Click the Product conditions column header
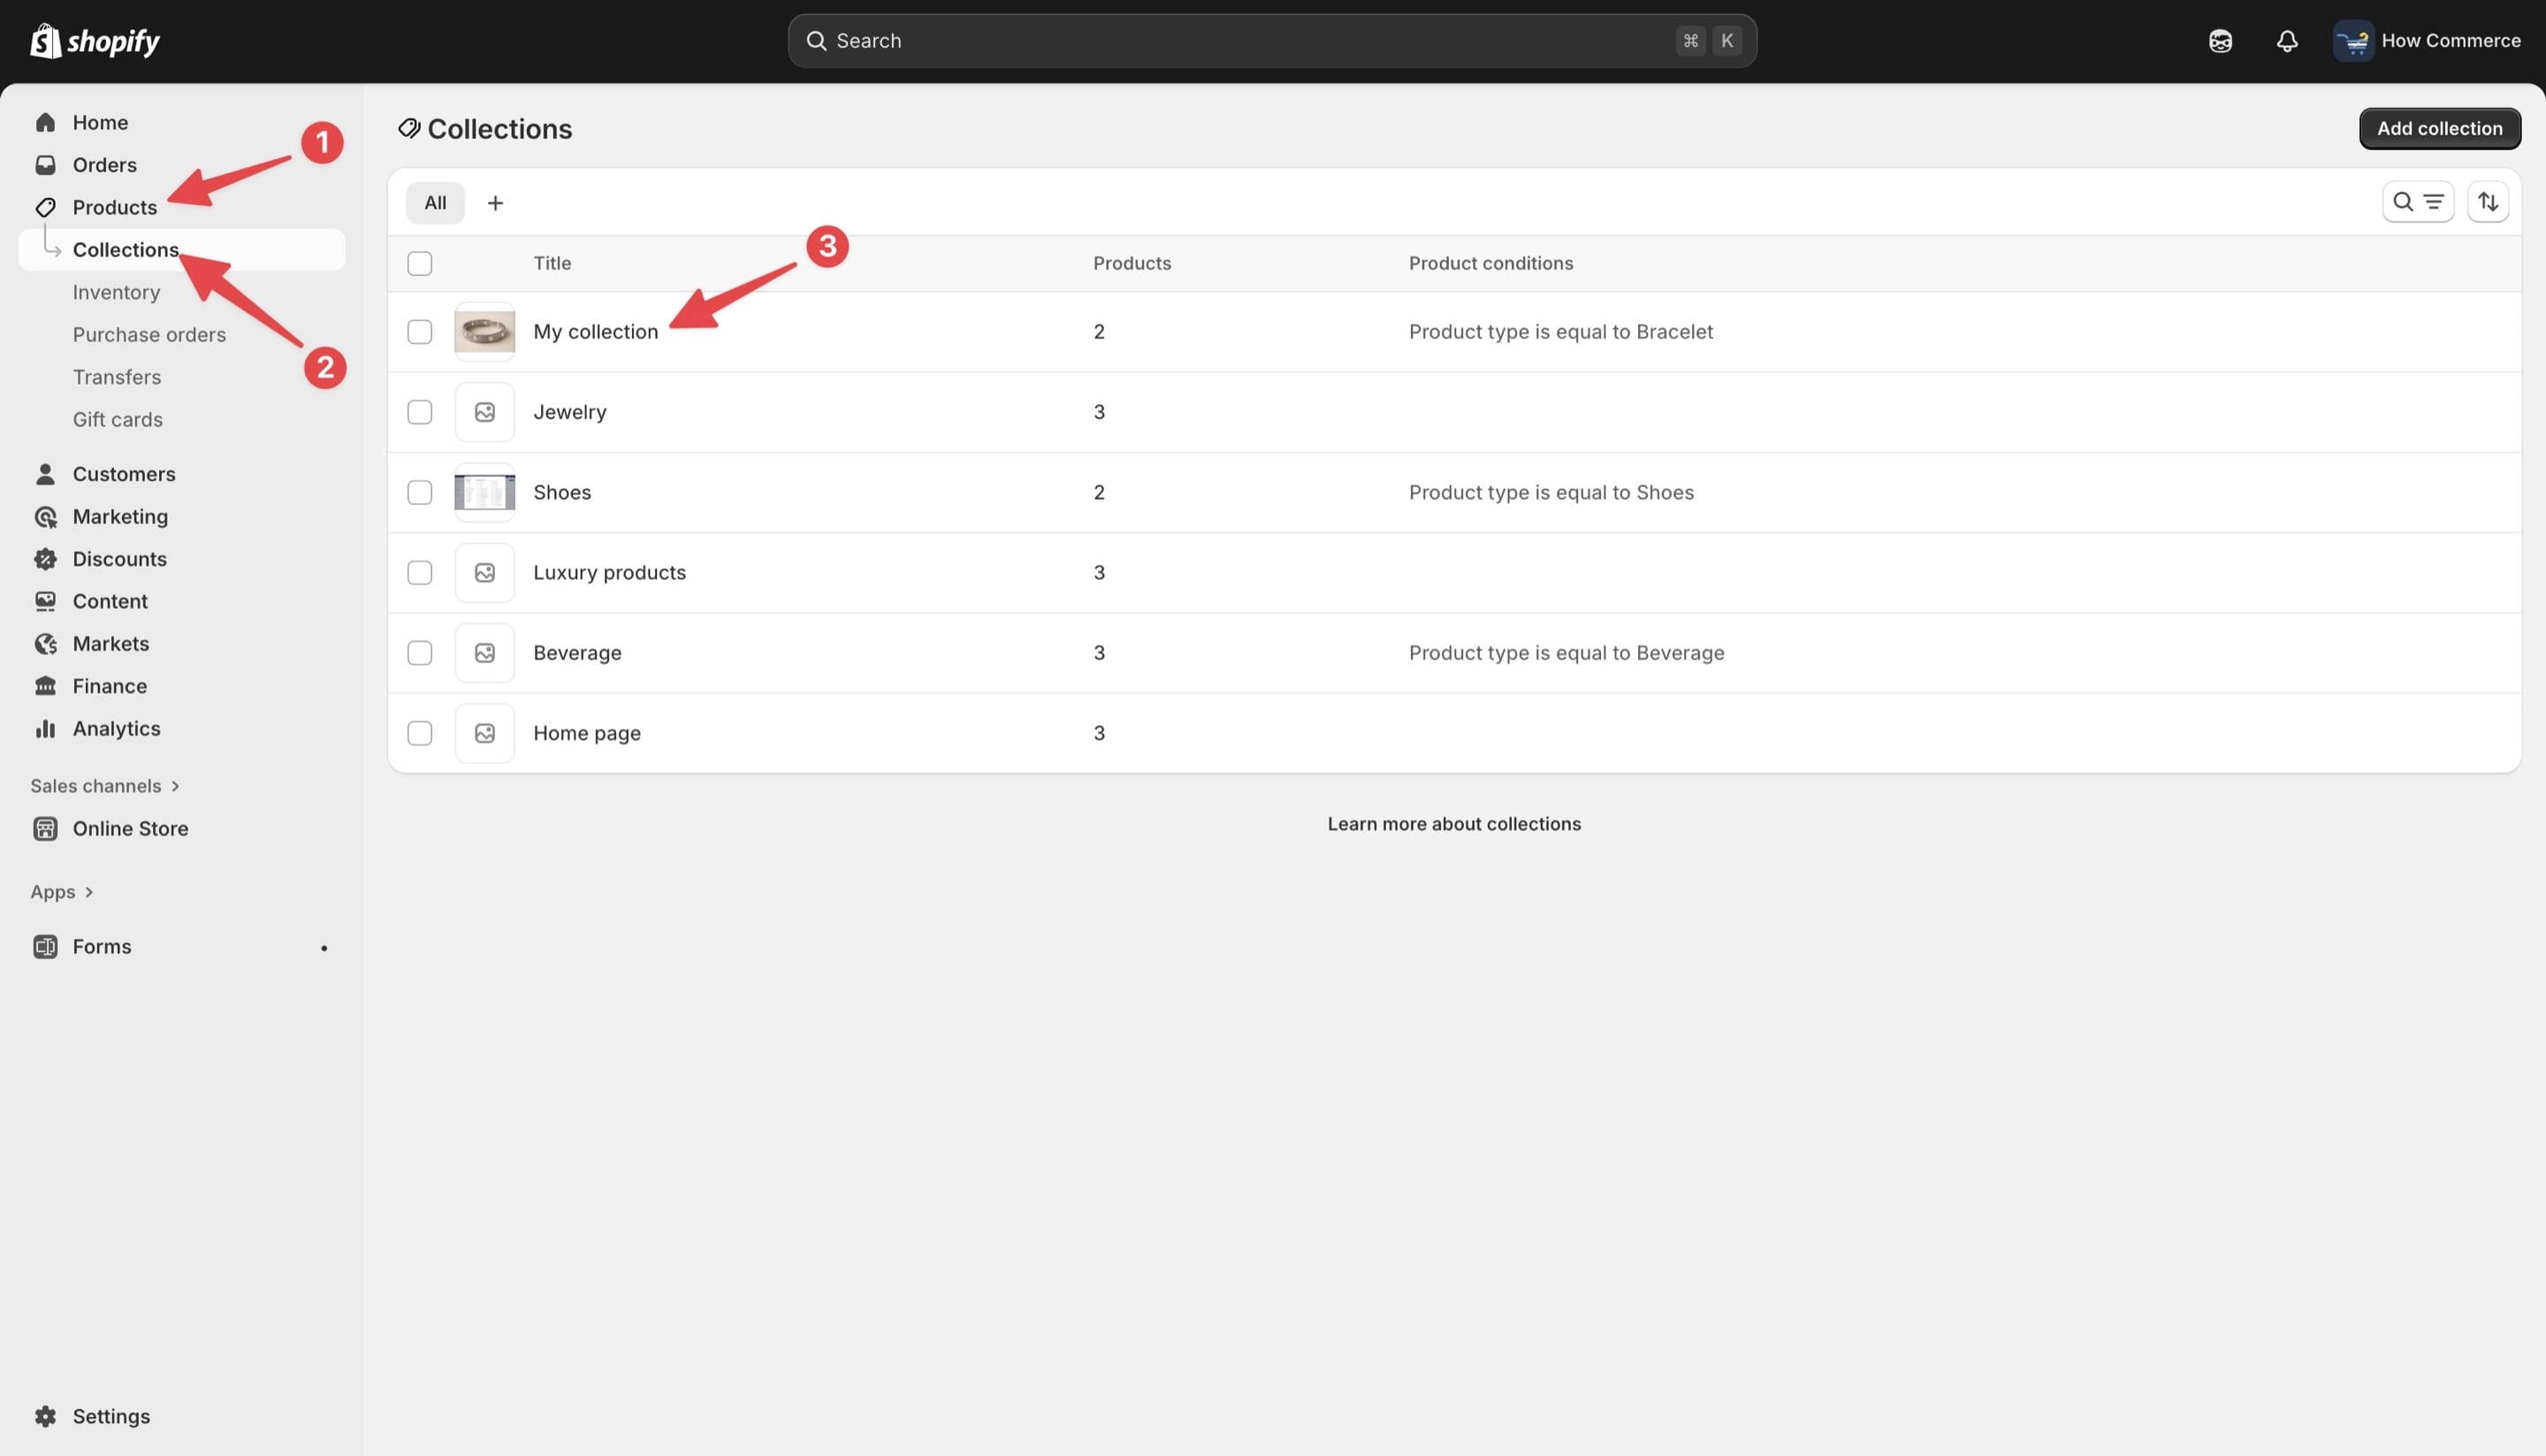The image size is (2546, 1456). (x=1491, y=263)
